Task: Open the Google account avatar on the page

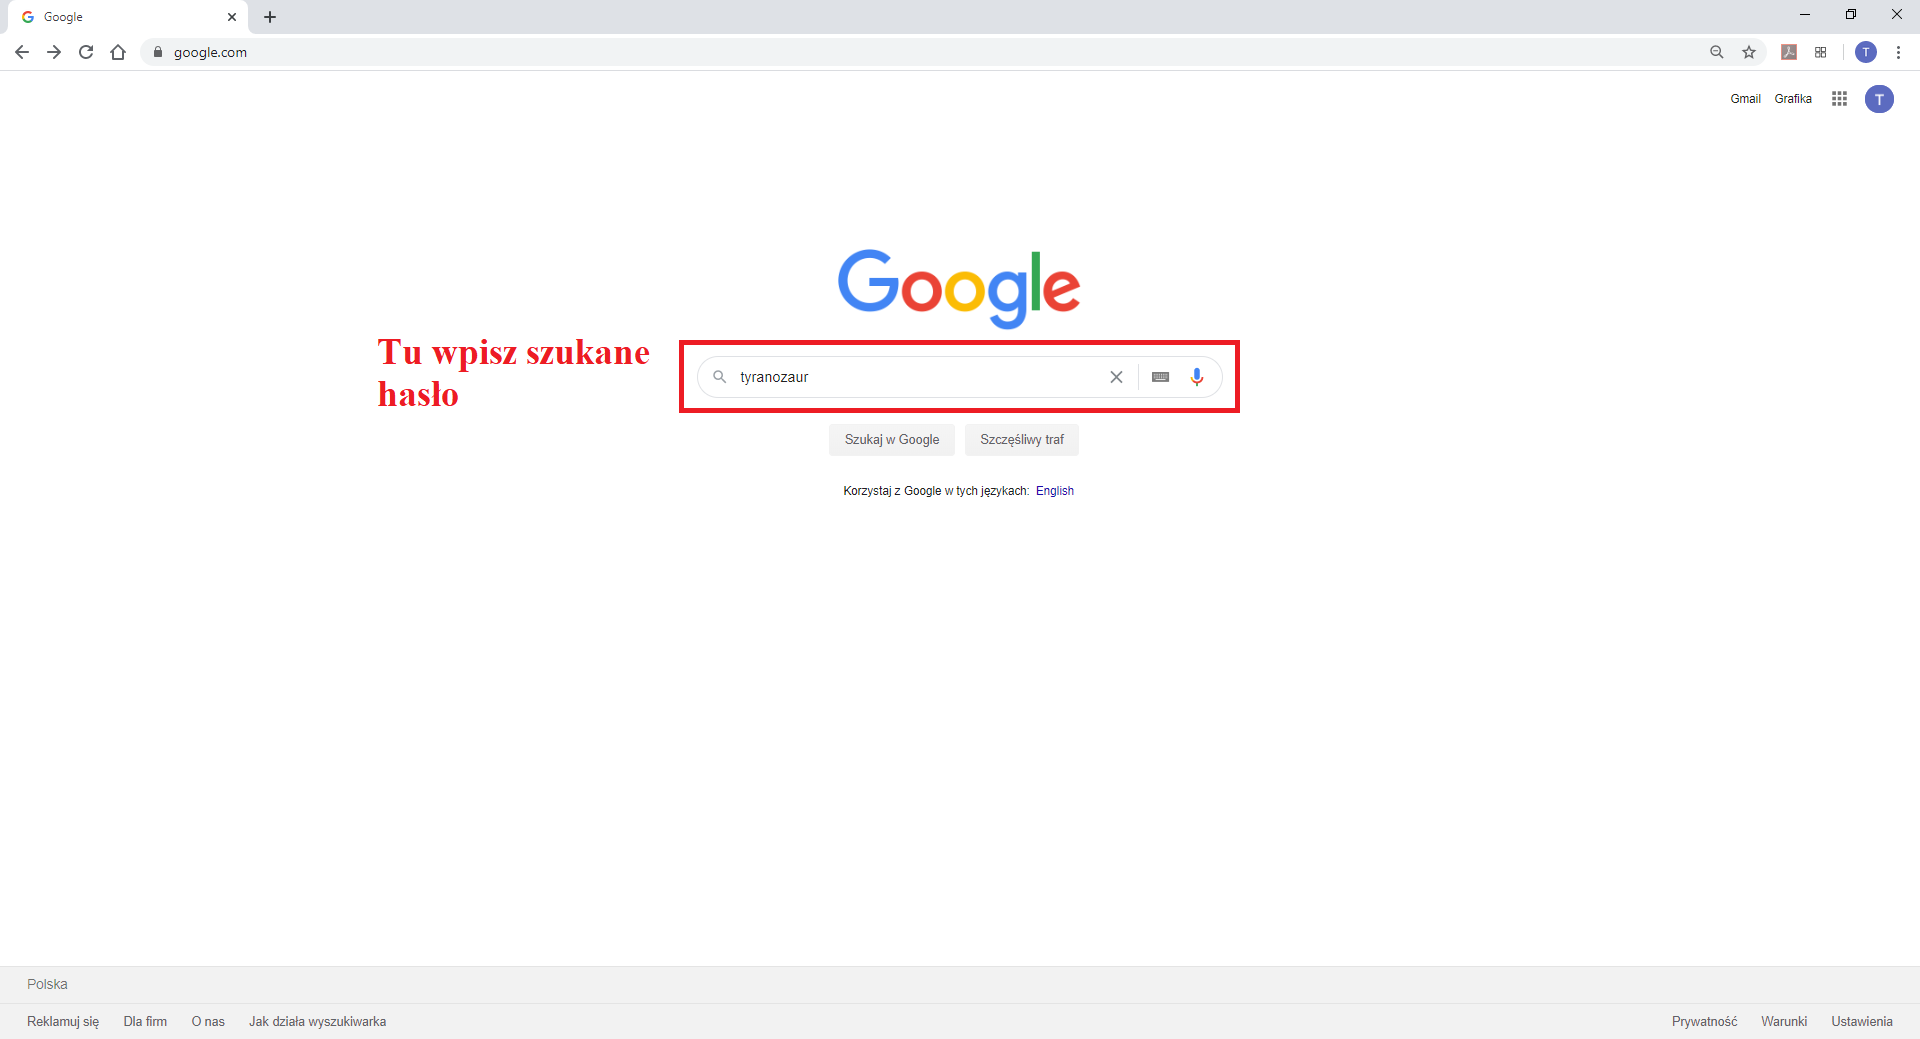Action: 1879,99
